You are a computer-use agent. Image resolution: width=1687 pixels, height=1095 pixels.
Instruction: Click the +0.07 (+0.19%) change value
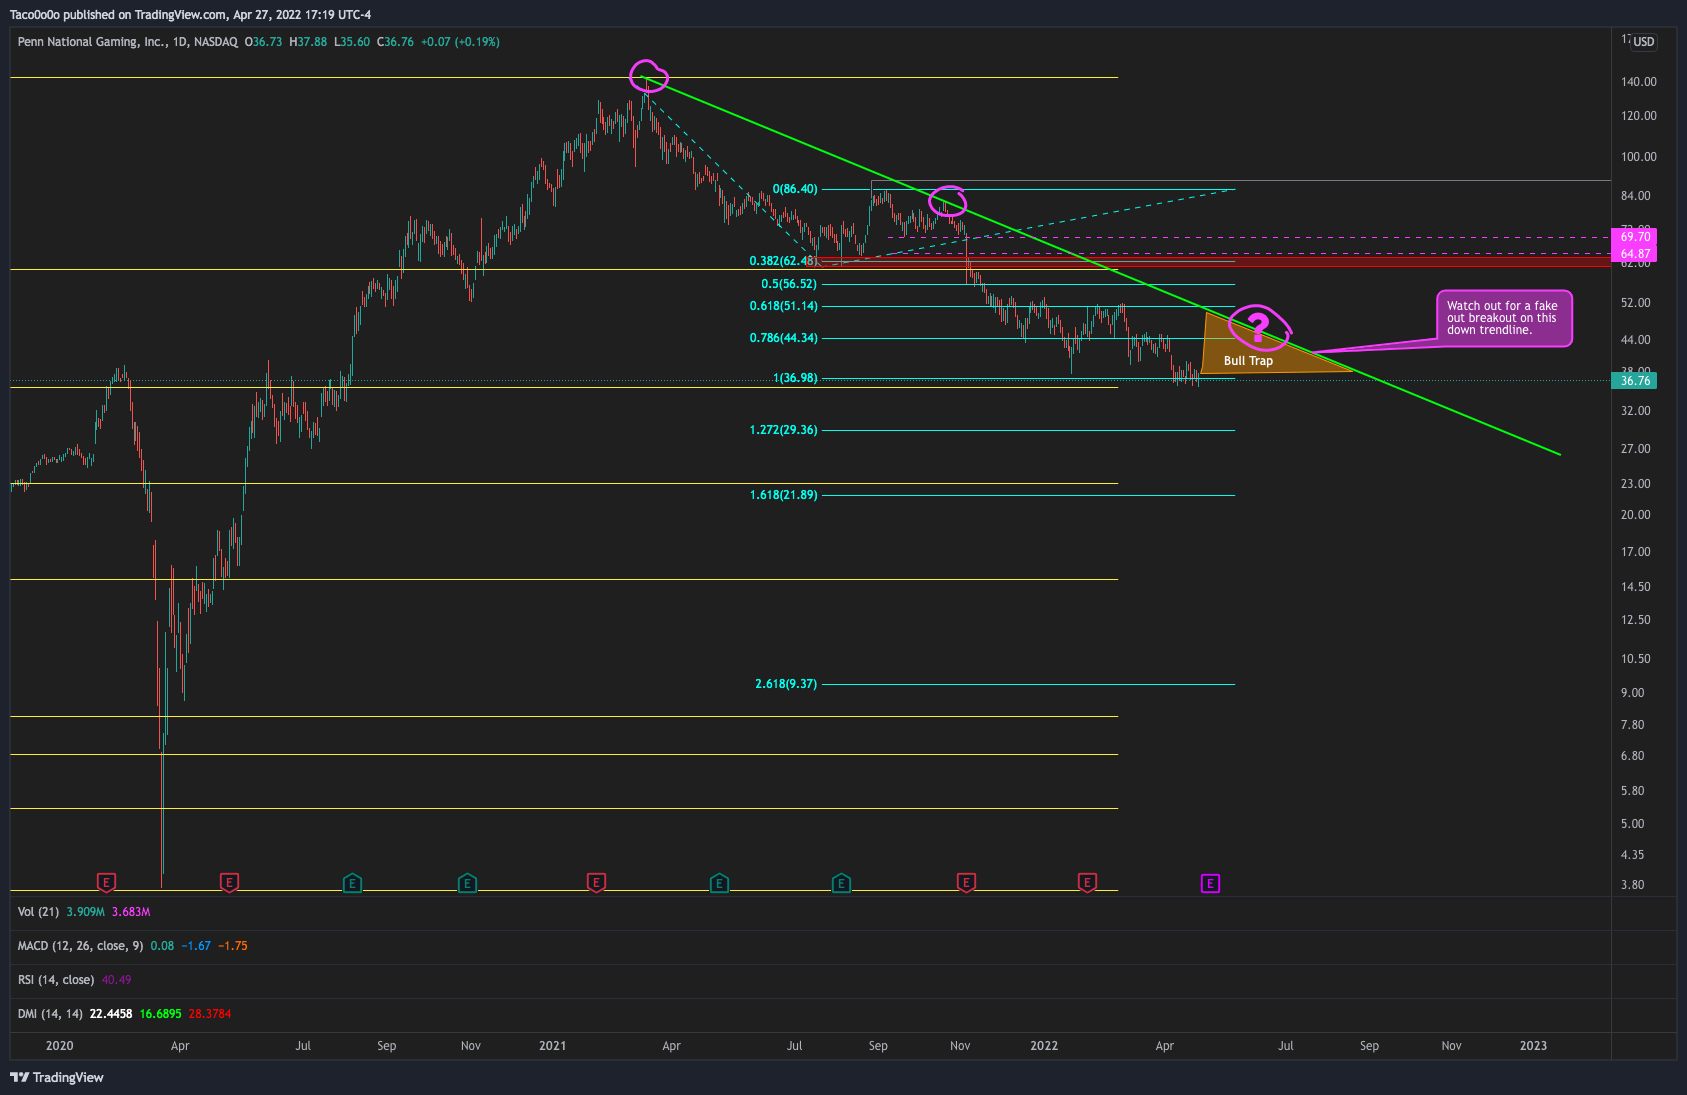tap(460, 42)
